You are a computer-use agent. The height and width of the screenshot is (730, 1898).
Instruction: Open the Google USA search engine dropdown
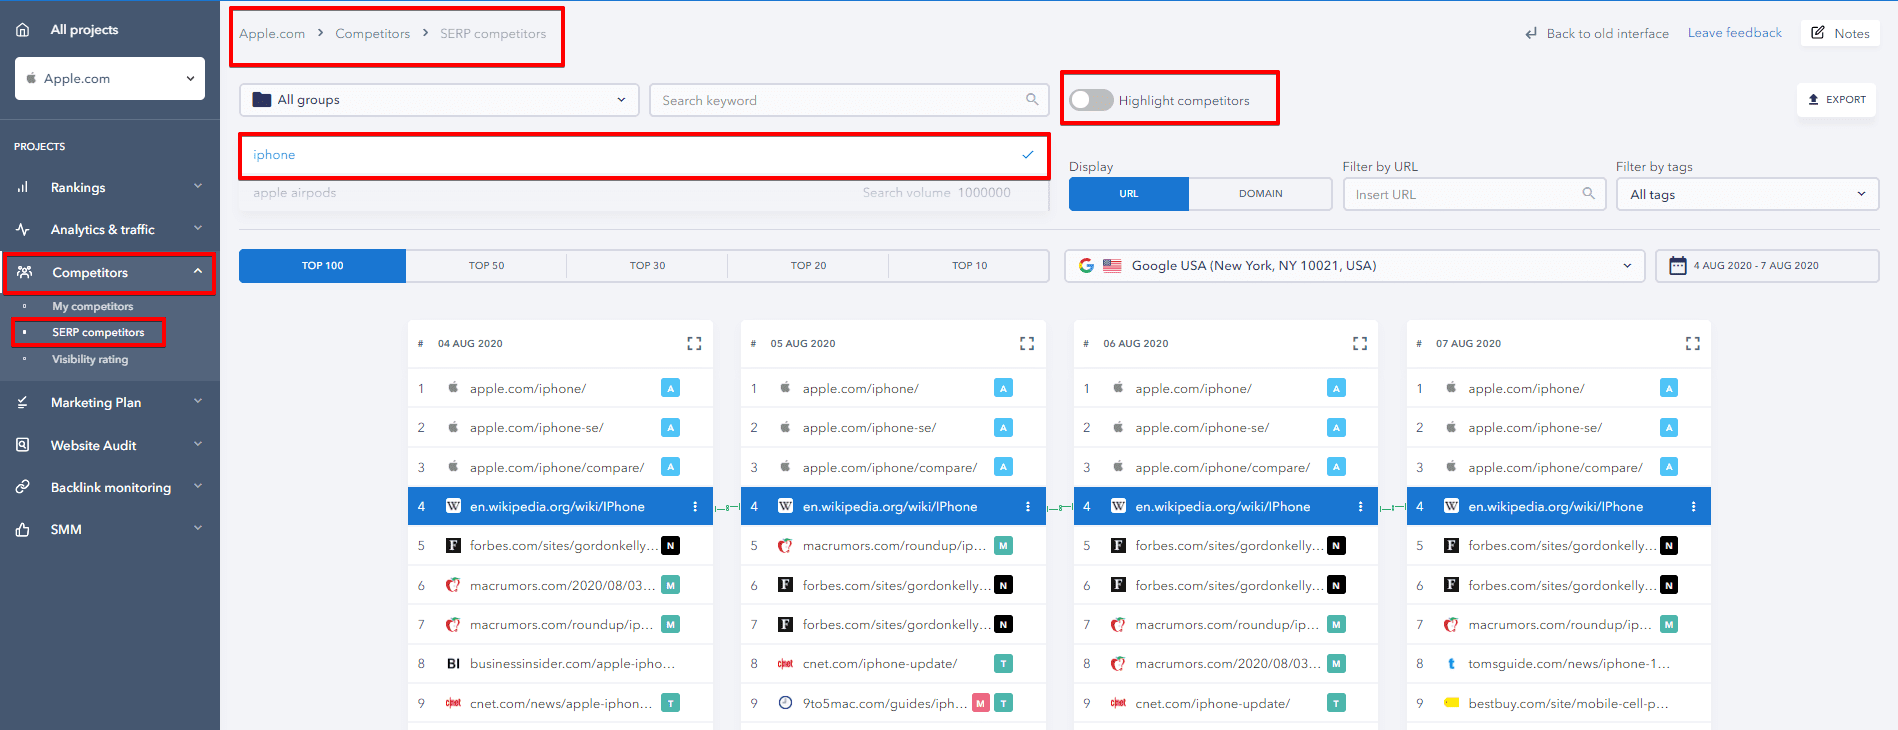click(1355, 266)
